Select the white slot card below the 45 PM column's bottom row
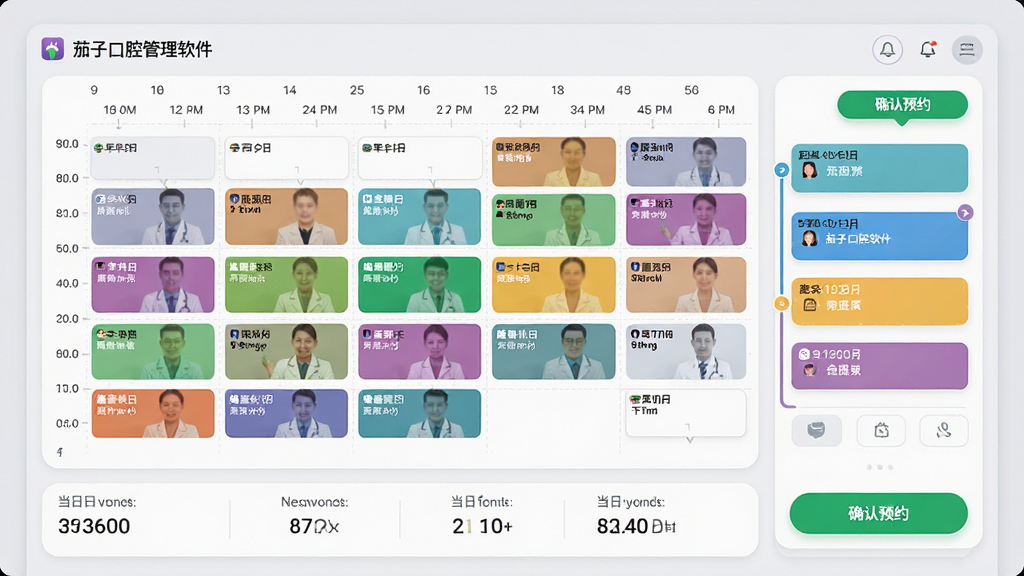The image size is (1024, 576). click(x=686, y=413)
